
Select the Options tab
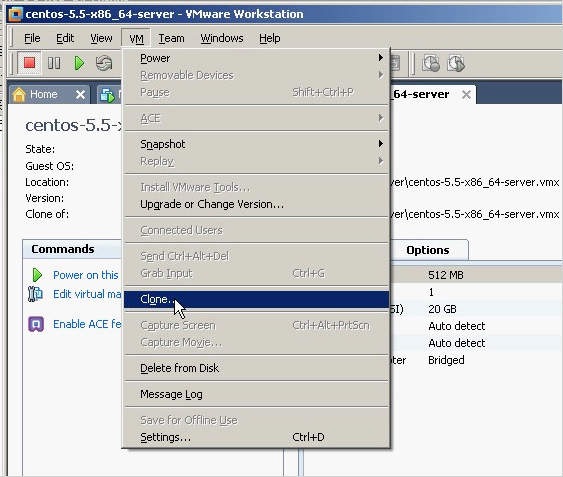coord(428,250)
